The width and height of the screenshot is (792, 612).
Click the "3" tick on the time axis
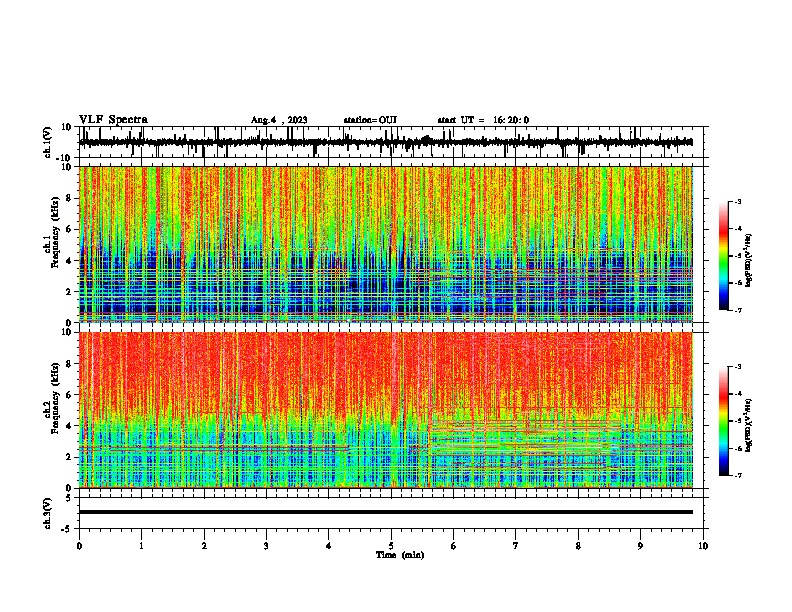(266, 546)
